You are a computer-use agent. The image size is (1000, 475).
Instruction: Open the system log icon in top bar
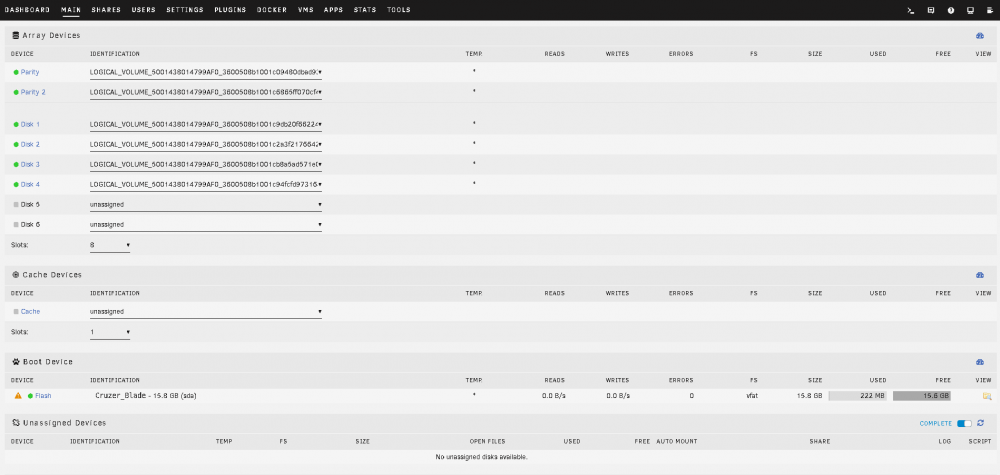pos(990,10)
